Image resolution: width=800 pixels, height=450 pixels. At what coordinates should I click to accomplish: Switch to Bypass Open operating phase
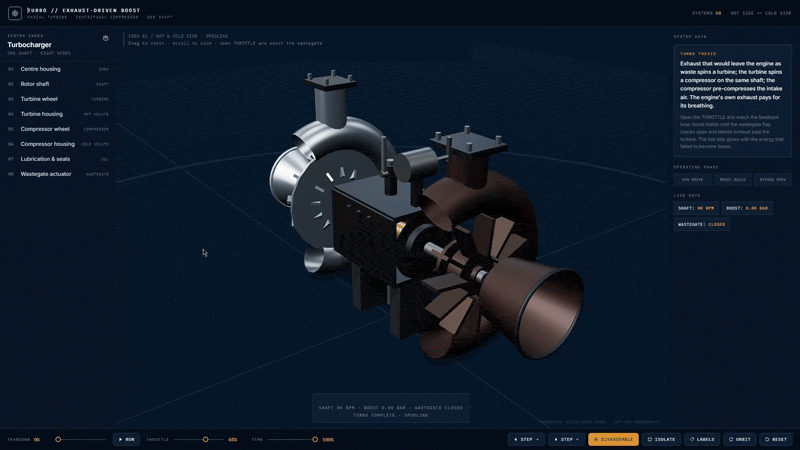(772, 180)
